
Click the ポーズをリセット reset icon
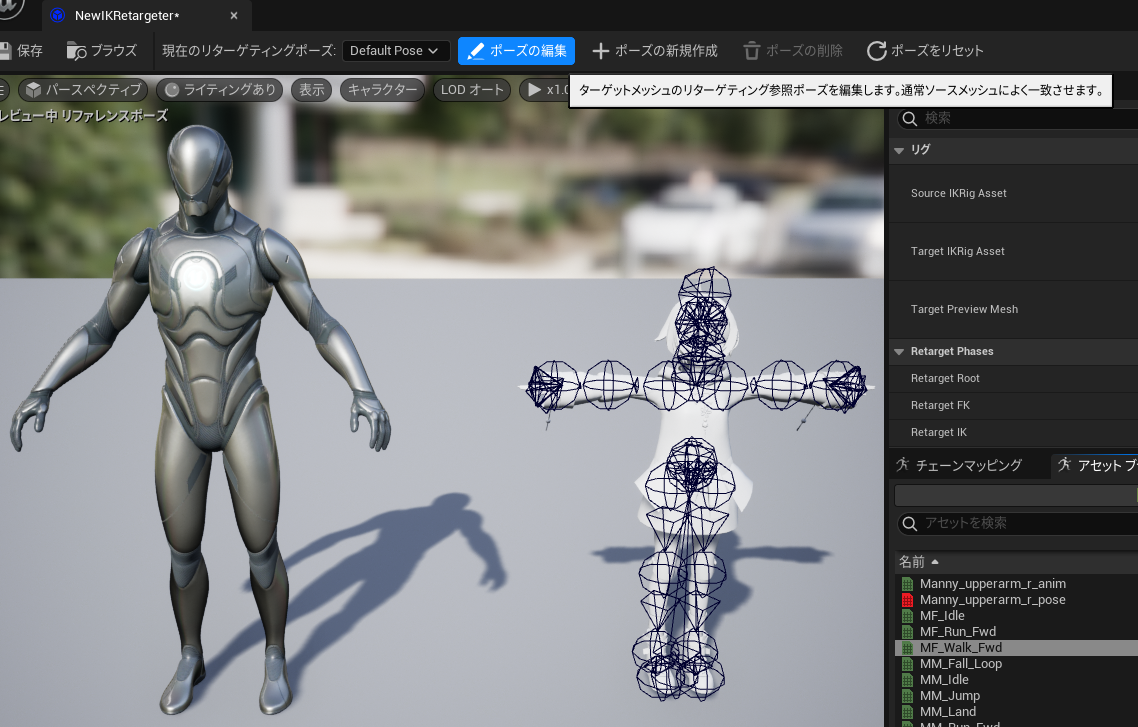pos(877,51)
